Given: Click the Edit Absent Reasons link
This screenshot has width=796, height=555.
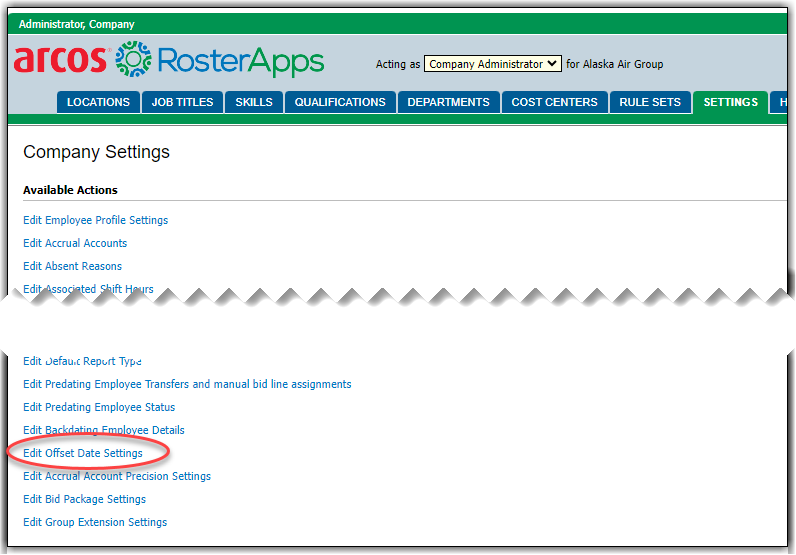Looking at the screenshot, I should pos(72,266).
